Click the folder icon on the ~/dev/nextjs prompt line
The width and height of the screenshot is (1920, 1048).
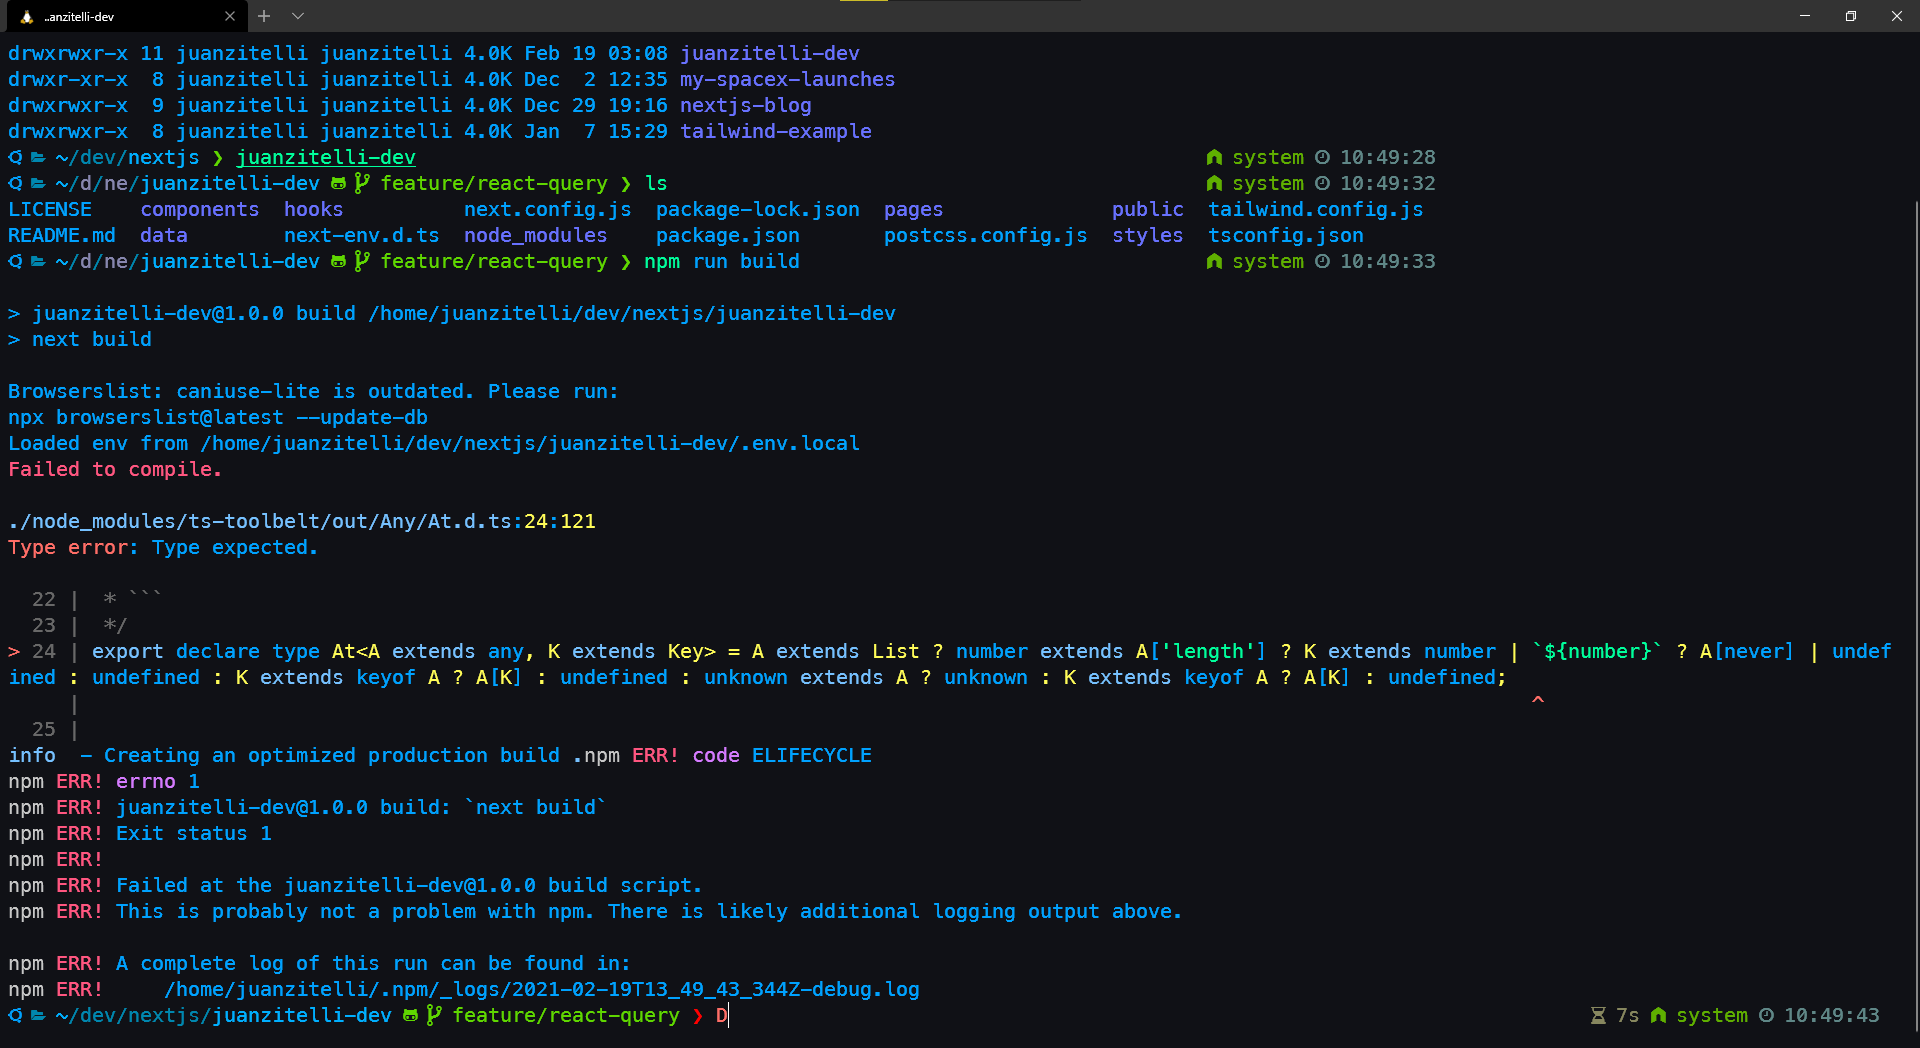(x=38, y=157)
